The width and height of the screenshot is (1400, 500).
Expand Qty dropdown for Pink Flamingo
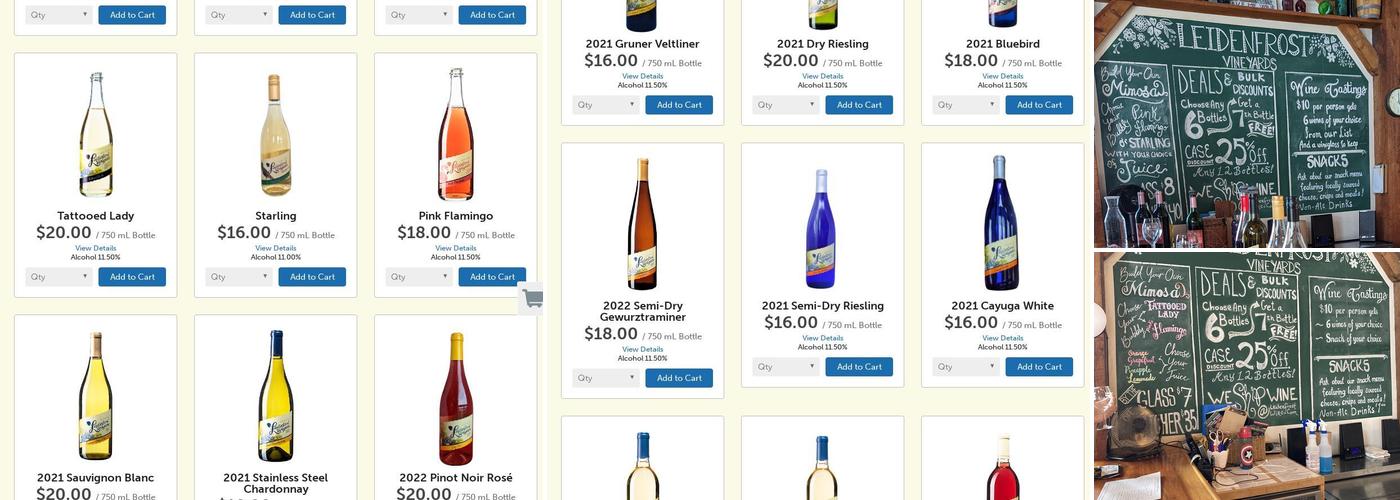click(x=419, y=277)
